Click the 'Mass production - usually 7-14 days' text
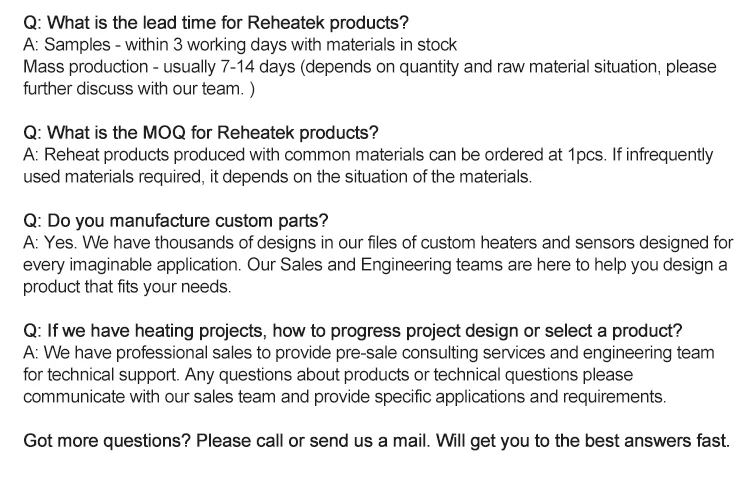 click(159, 66)
